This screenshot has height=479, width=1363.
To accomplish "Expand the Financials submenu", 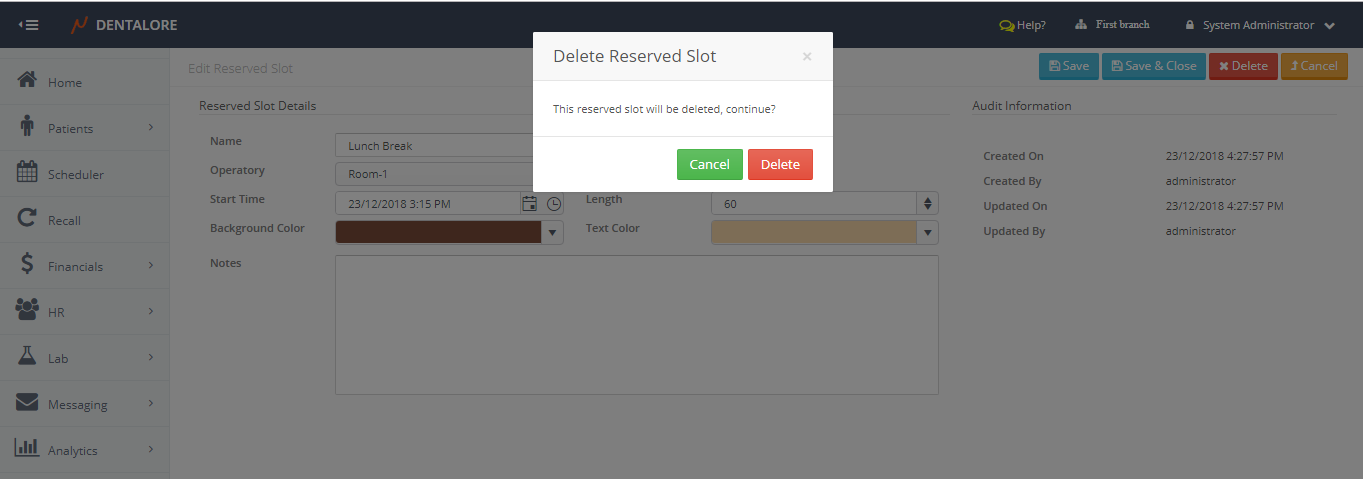I will [x=151, y=265].
